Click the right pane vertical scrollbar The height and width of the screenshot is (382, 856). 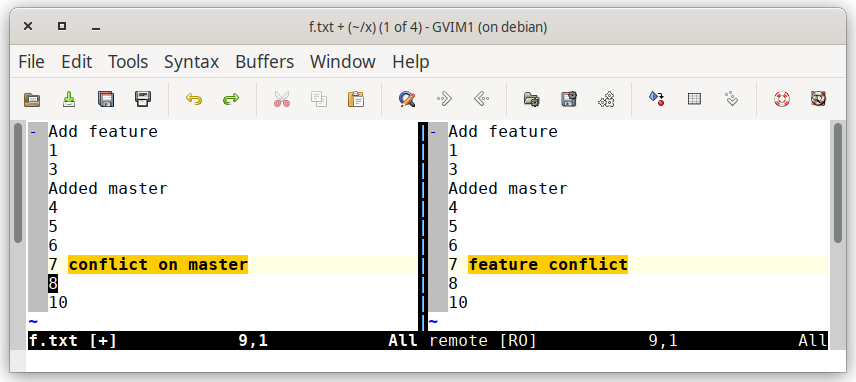838,183
